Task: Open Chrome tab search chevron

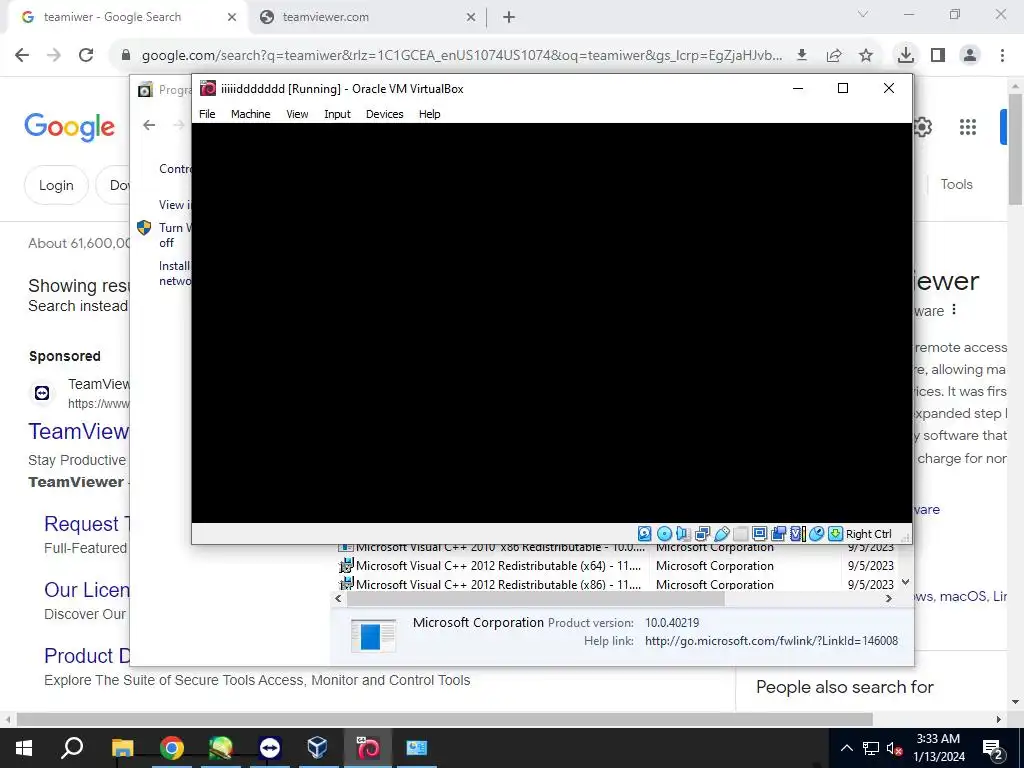Action: pyautogui.click(x=863, y=14)
